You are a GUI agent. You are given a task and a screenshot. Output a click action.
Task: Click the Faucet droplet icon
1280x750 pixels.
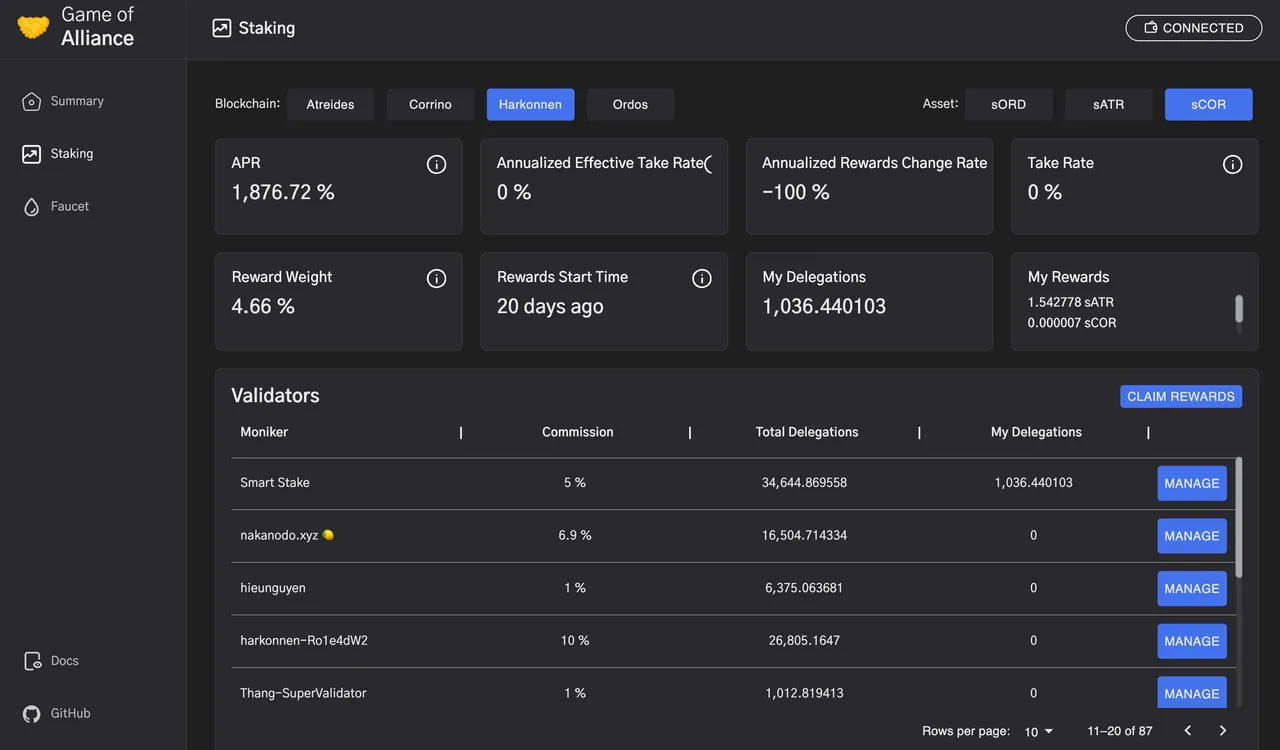[x=32, y=207]
